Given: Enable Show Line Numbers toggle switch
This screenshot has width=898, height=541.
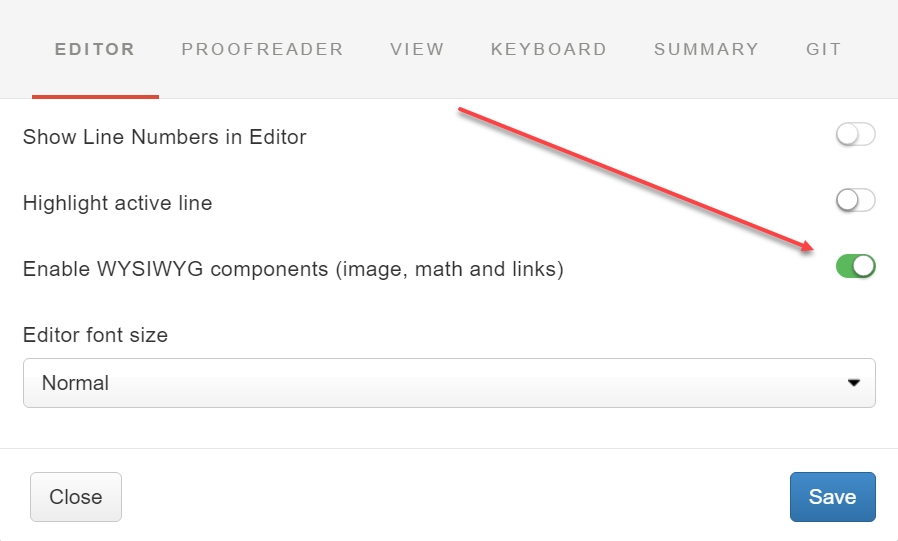Looking at the screenshot, I should pos(855,135).
